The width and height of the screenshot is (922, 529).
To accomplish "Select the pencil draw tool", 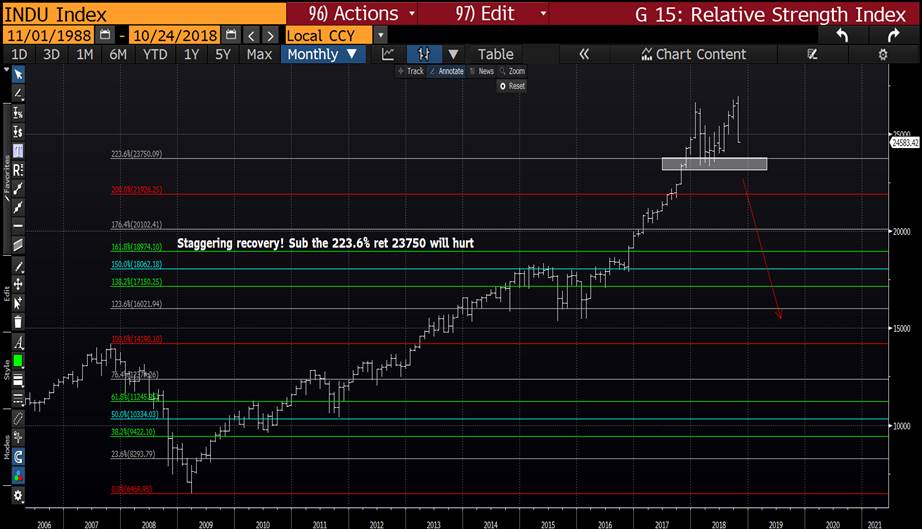I will (18, 266).
